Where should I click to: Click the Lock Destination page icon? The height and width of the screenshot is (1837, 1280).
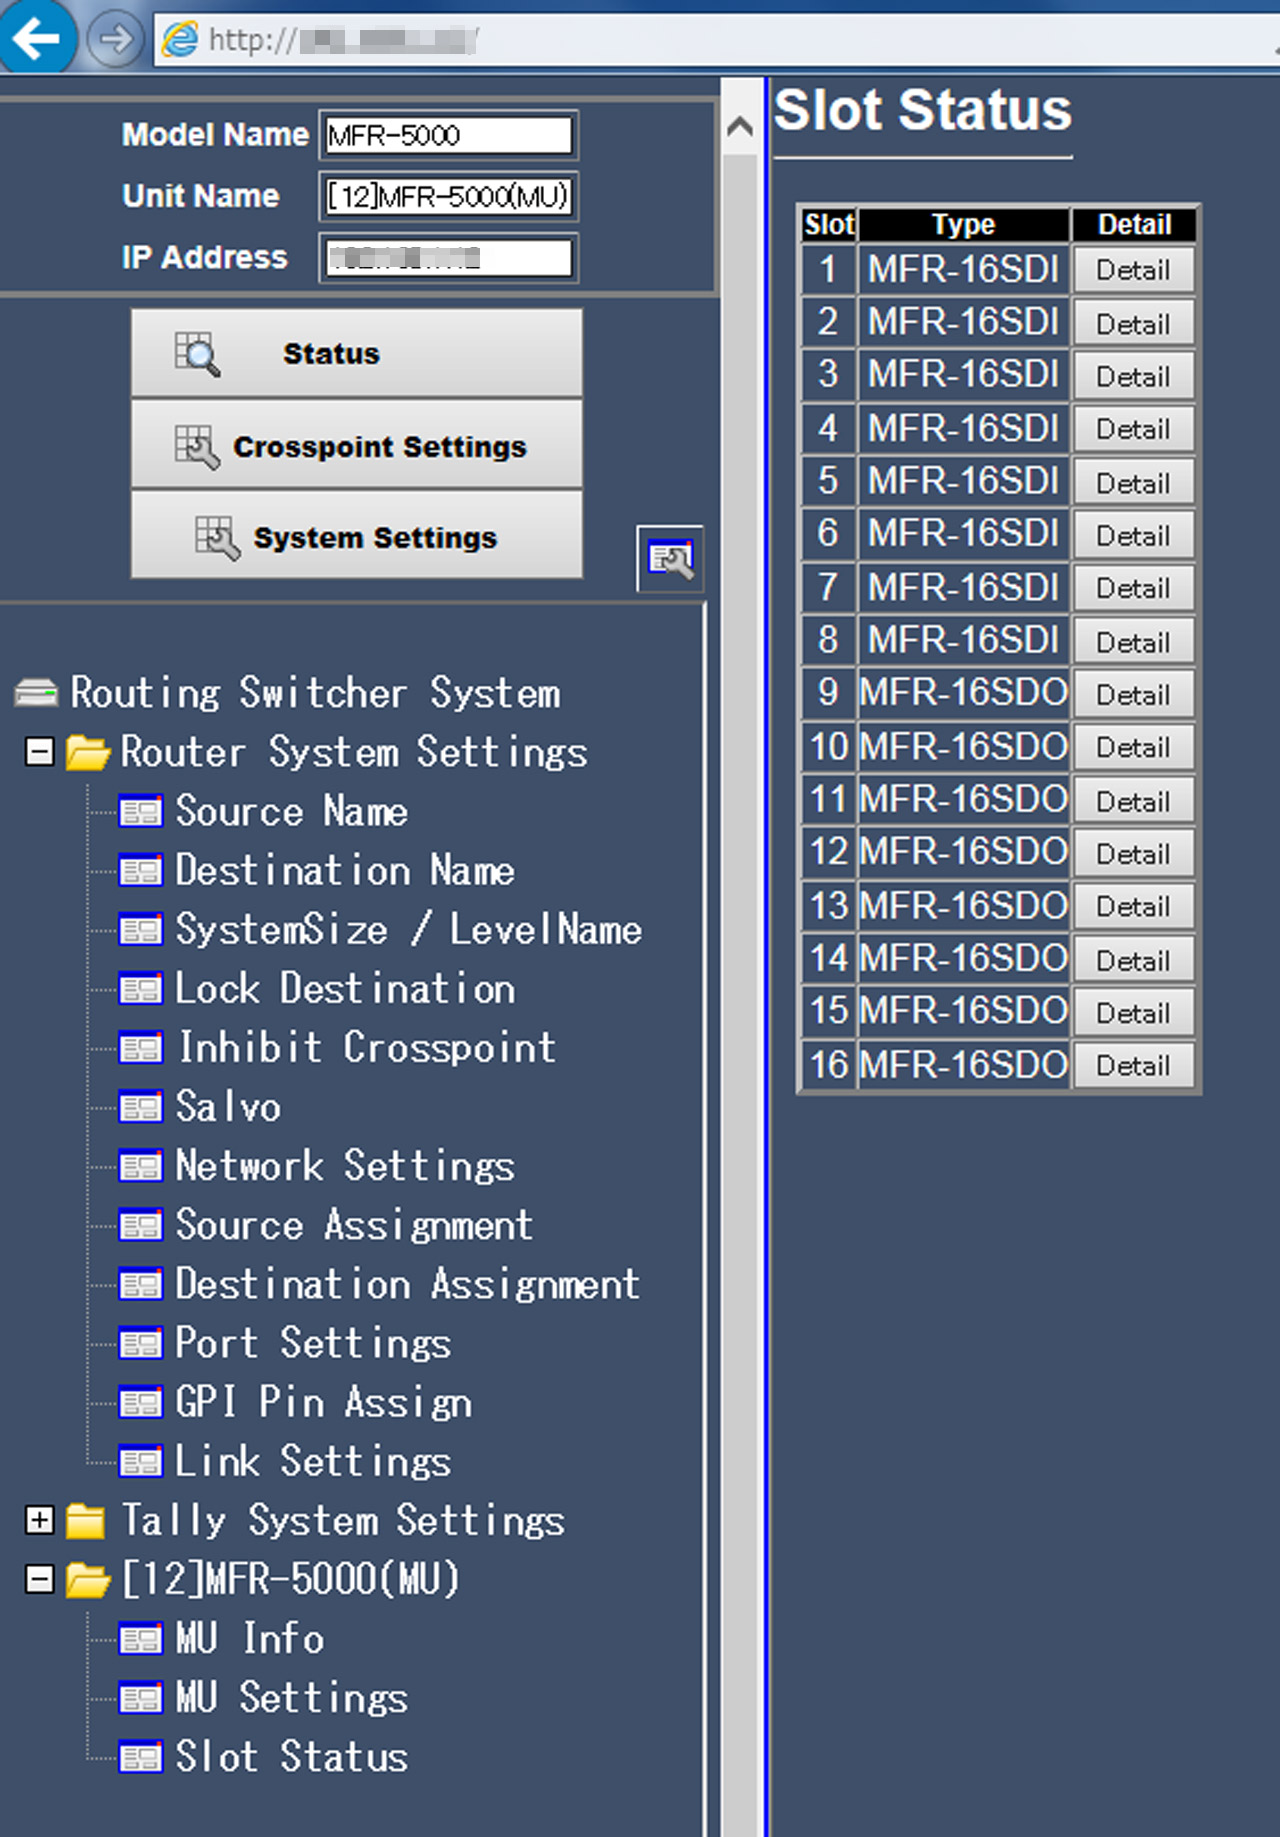(x=140, y=989)
